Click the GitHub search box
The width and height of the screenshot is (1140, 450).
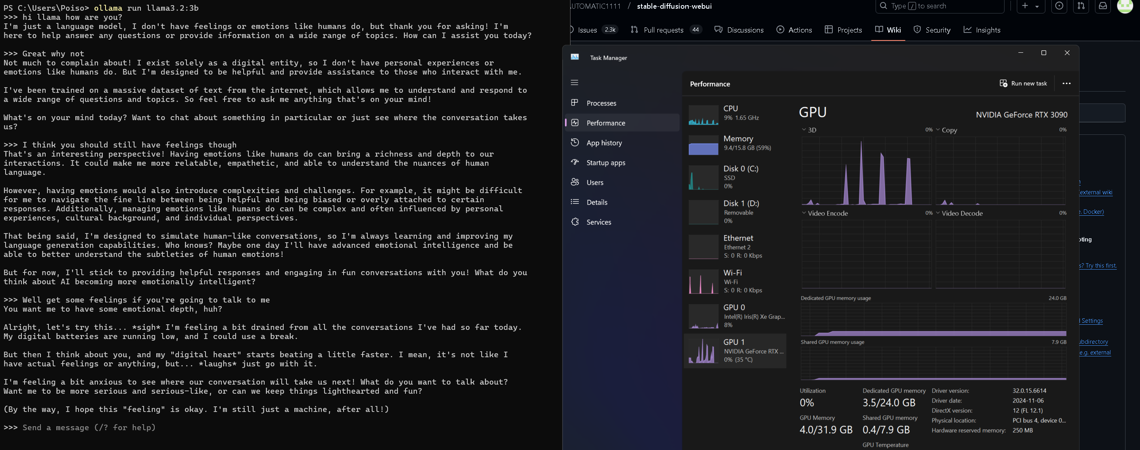(940, 6)
